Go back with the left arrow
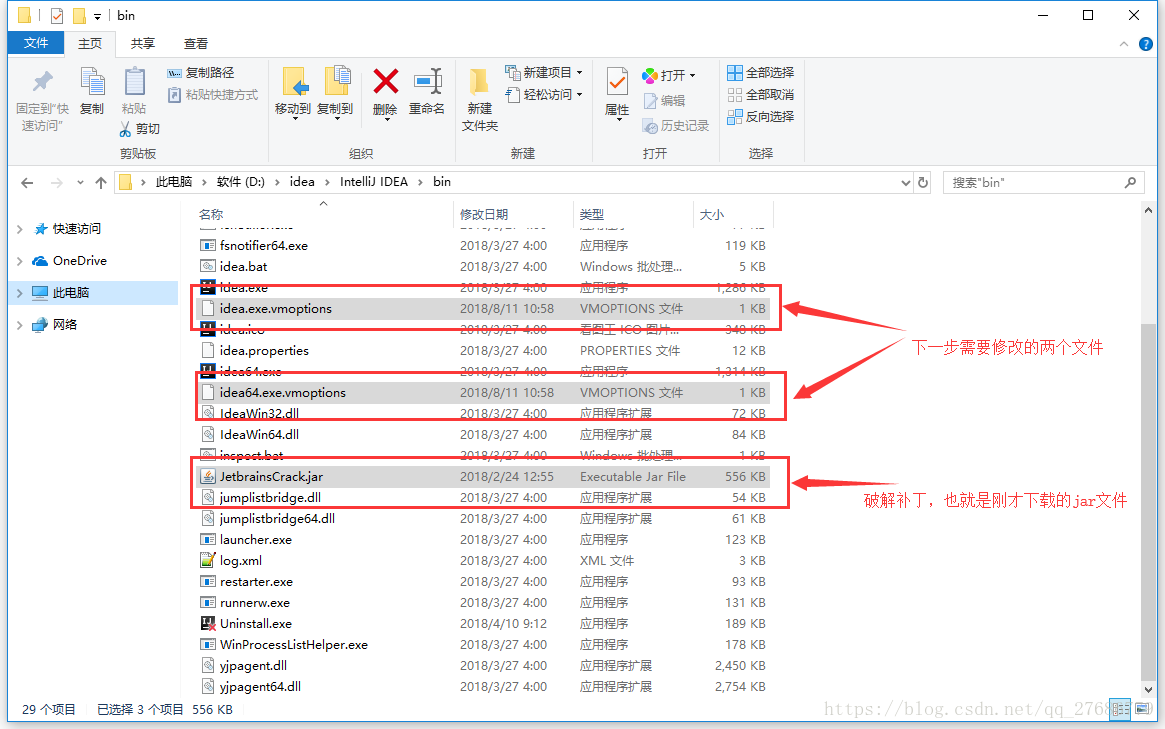 click(27, 182)
